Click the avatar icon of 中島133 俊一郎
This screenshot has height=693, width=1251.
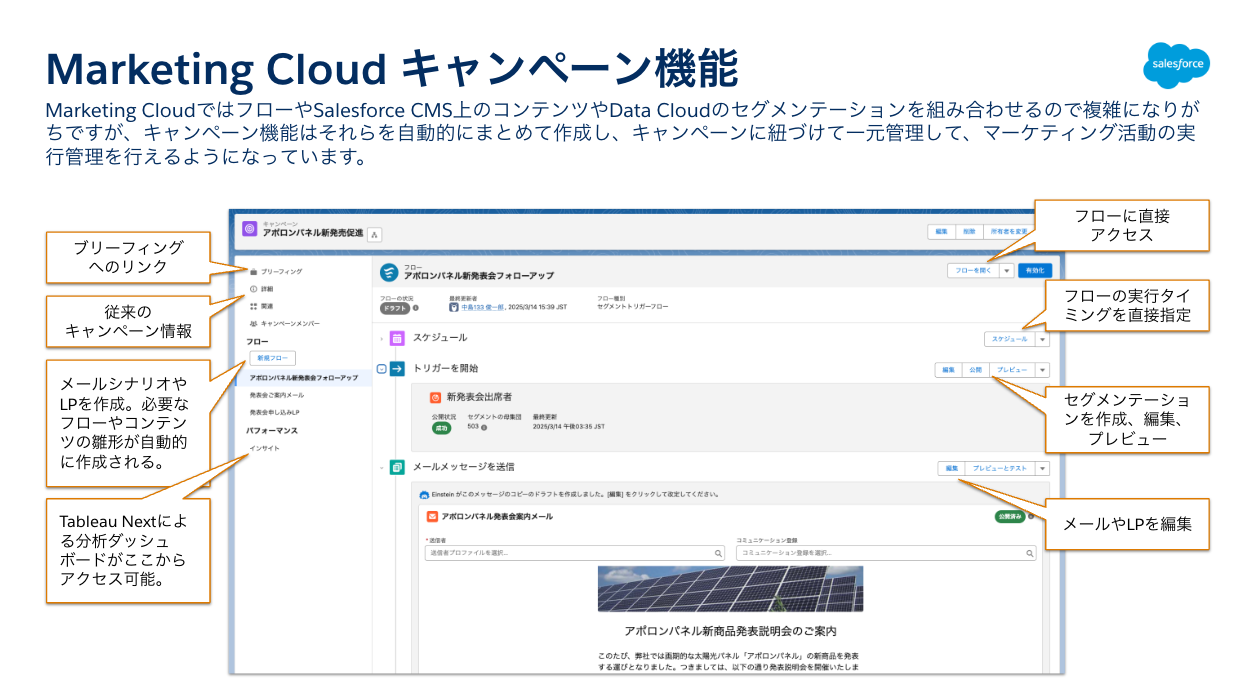pos(453,308)
